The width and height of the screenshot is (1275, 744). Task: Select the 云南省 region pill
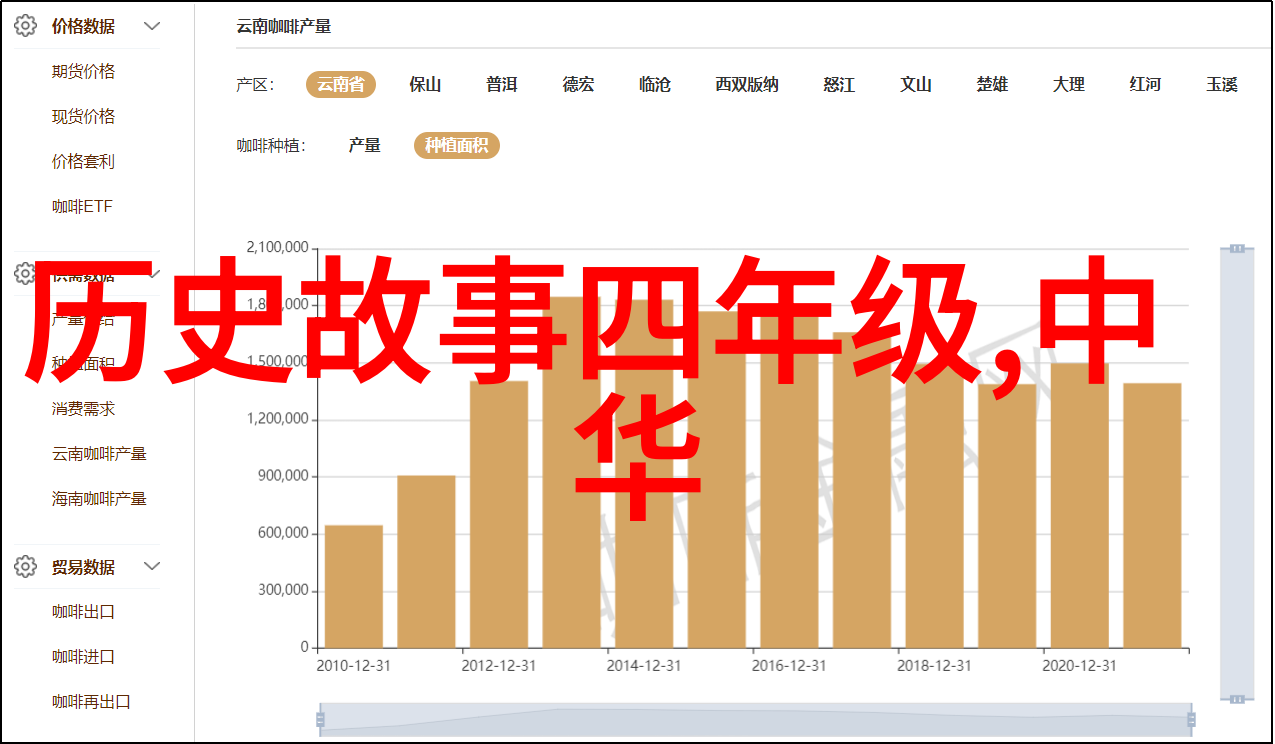[340, 85]
